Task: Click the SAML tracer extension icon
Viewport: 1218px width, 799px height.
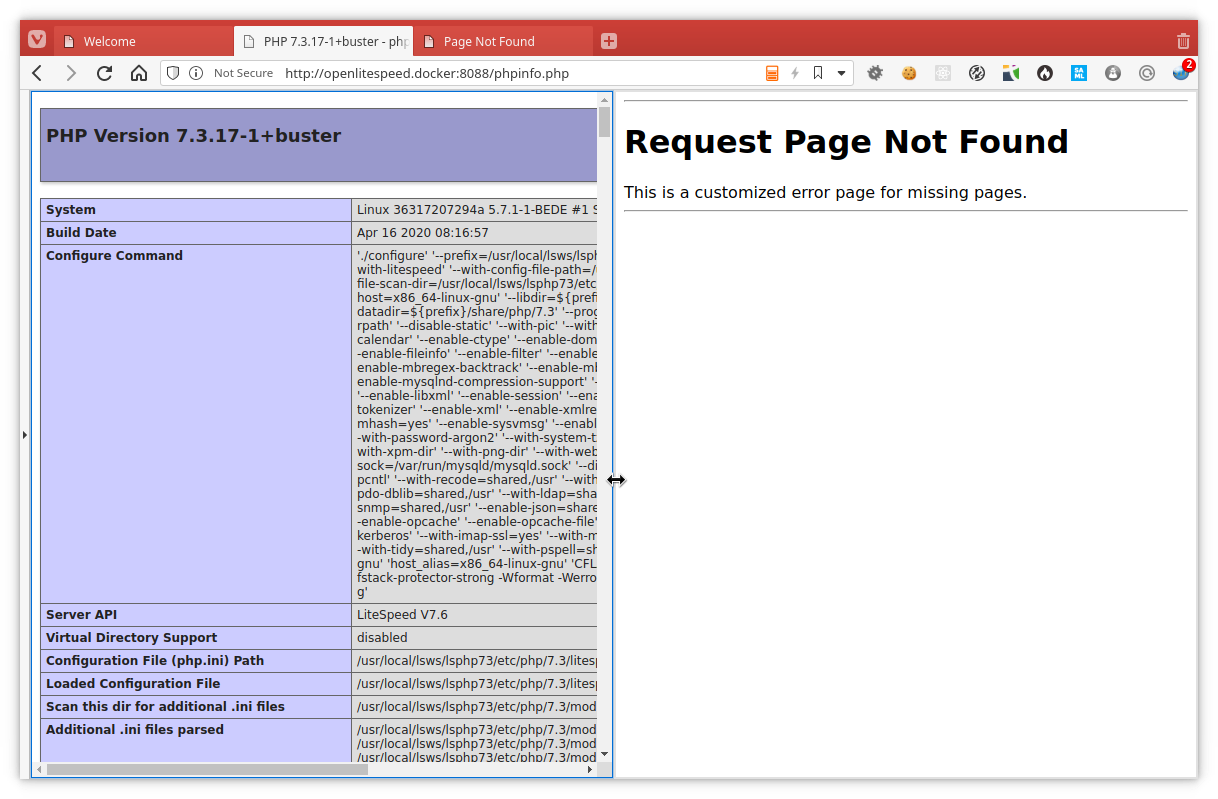Action: (x=1079, y=73)
